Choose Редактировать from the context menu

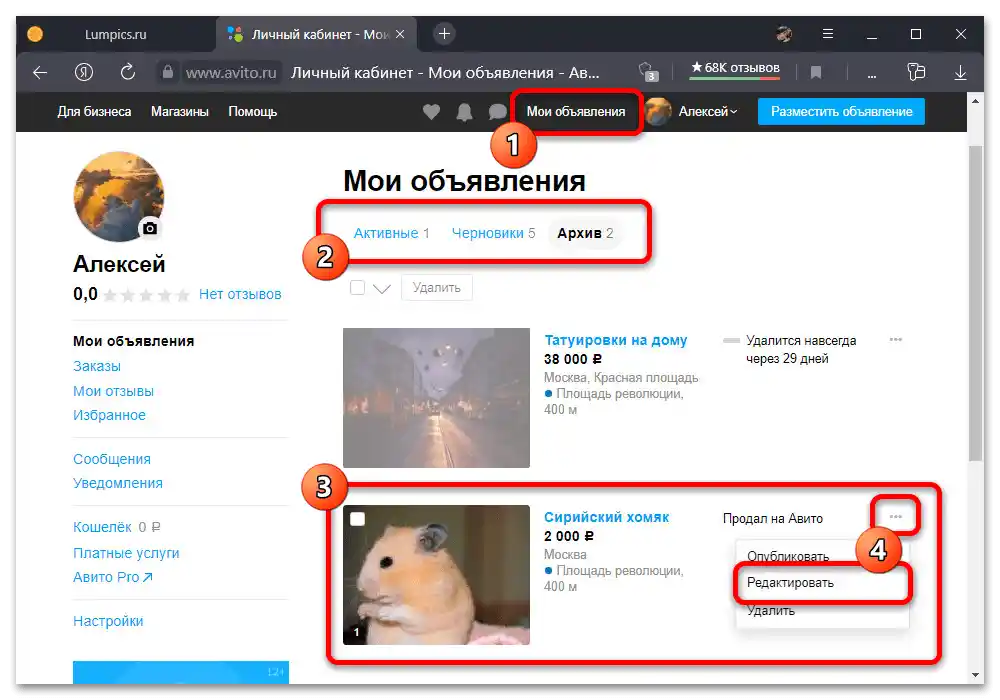tap(790, 583)
